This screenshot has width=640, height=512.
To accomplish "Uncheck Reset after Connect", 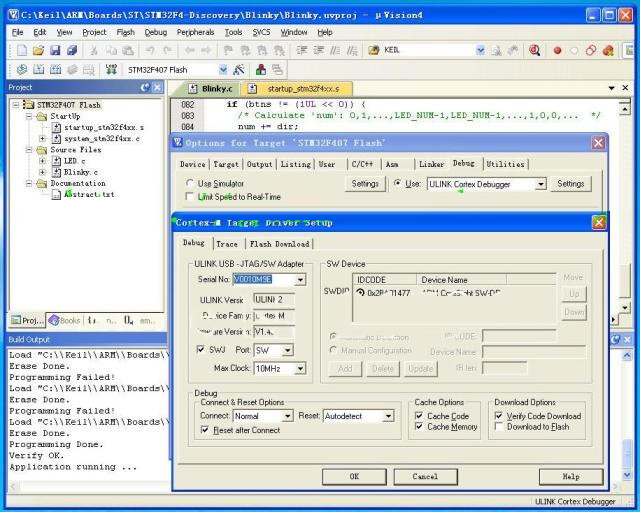I will pyautogui.click(x=206, y=430).
